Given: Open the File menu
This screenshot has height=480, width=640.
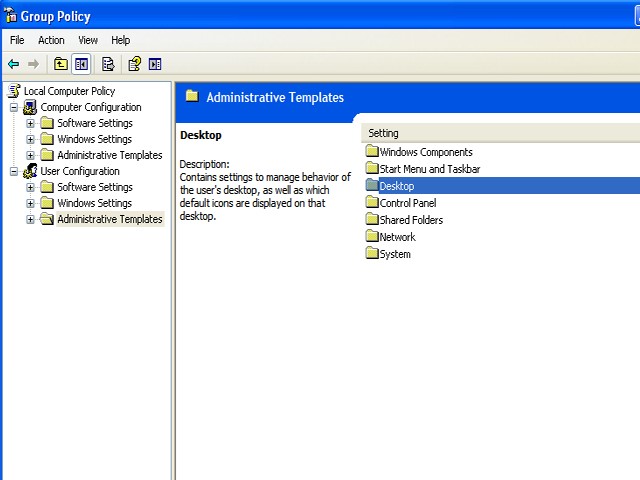Looking at the screenshot, I should (17, 40).
